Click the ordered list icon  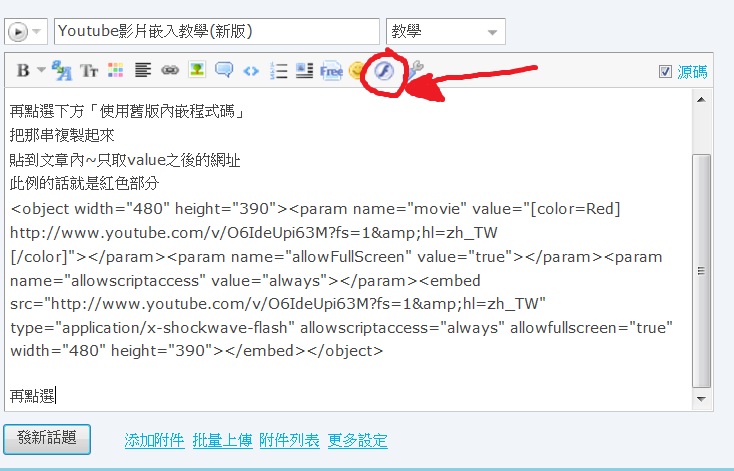pos(279,71)
